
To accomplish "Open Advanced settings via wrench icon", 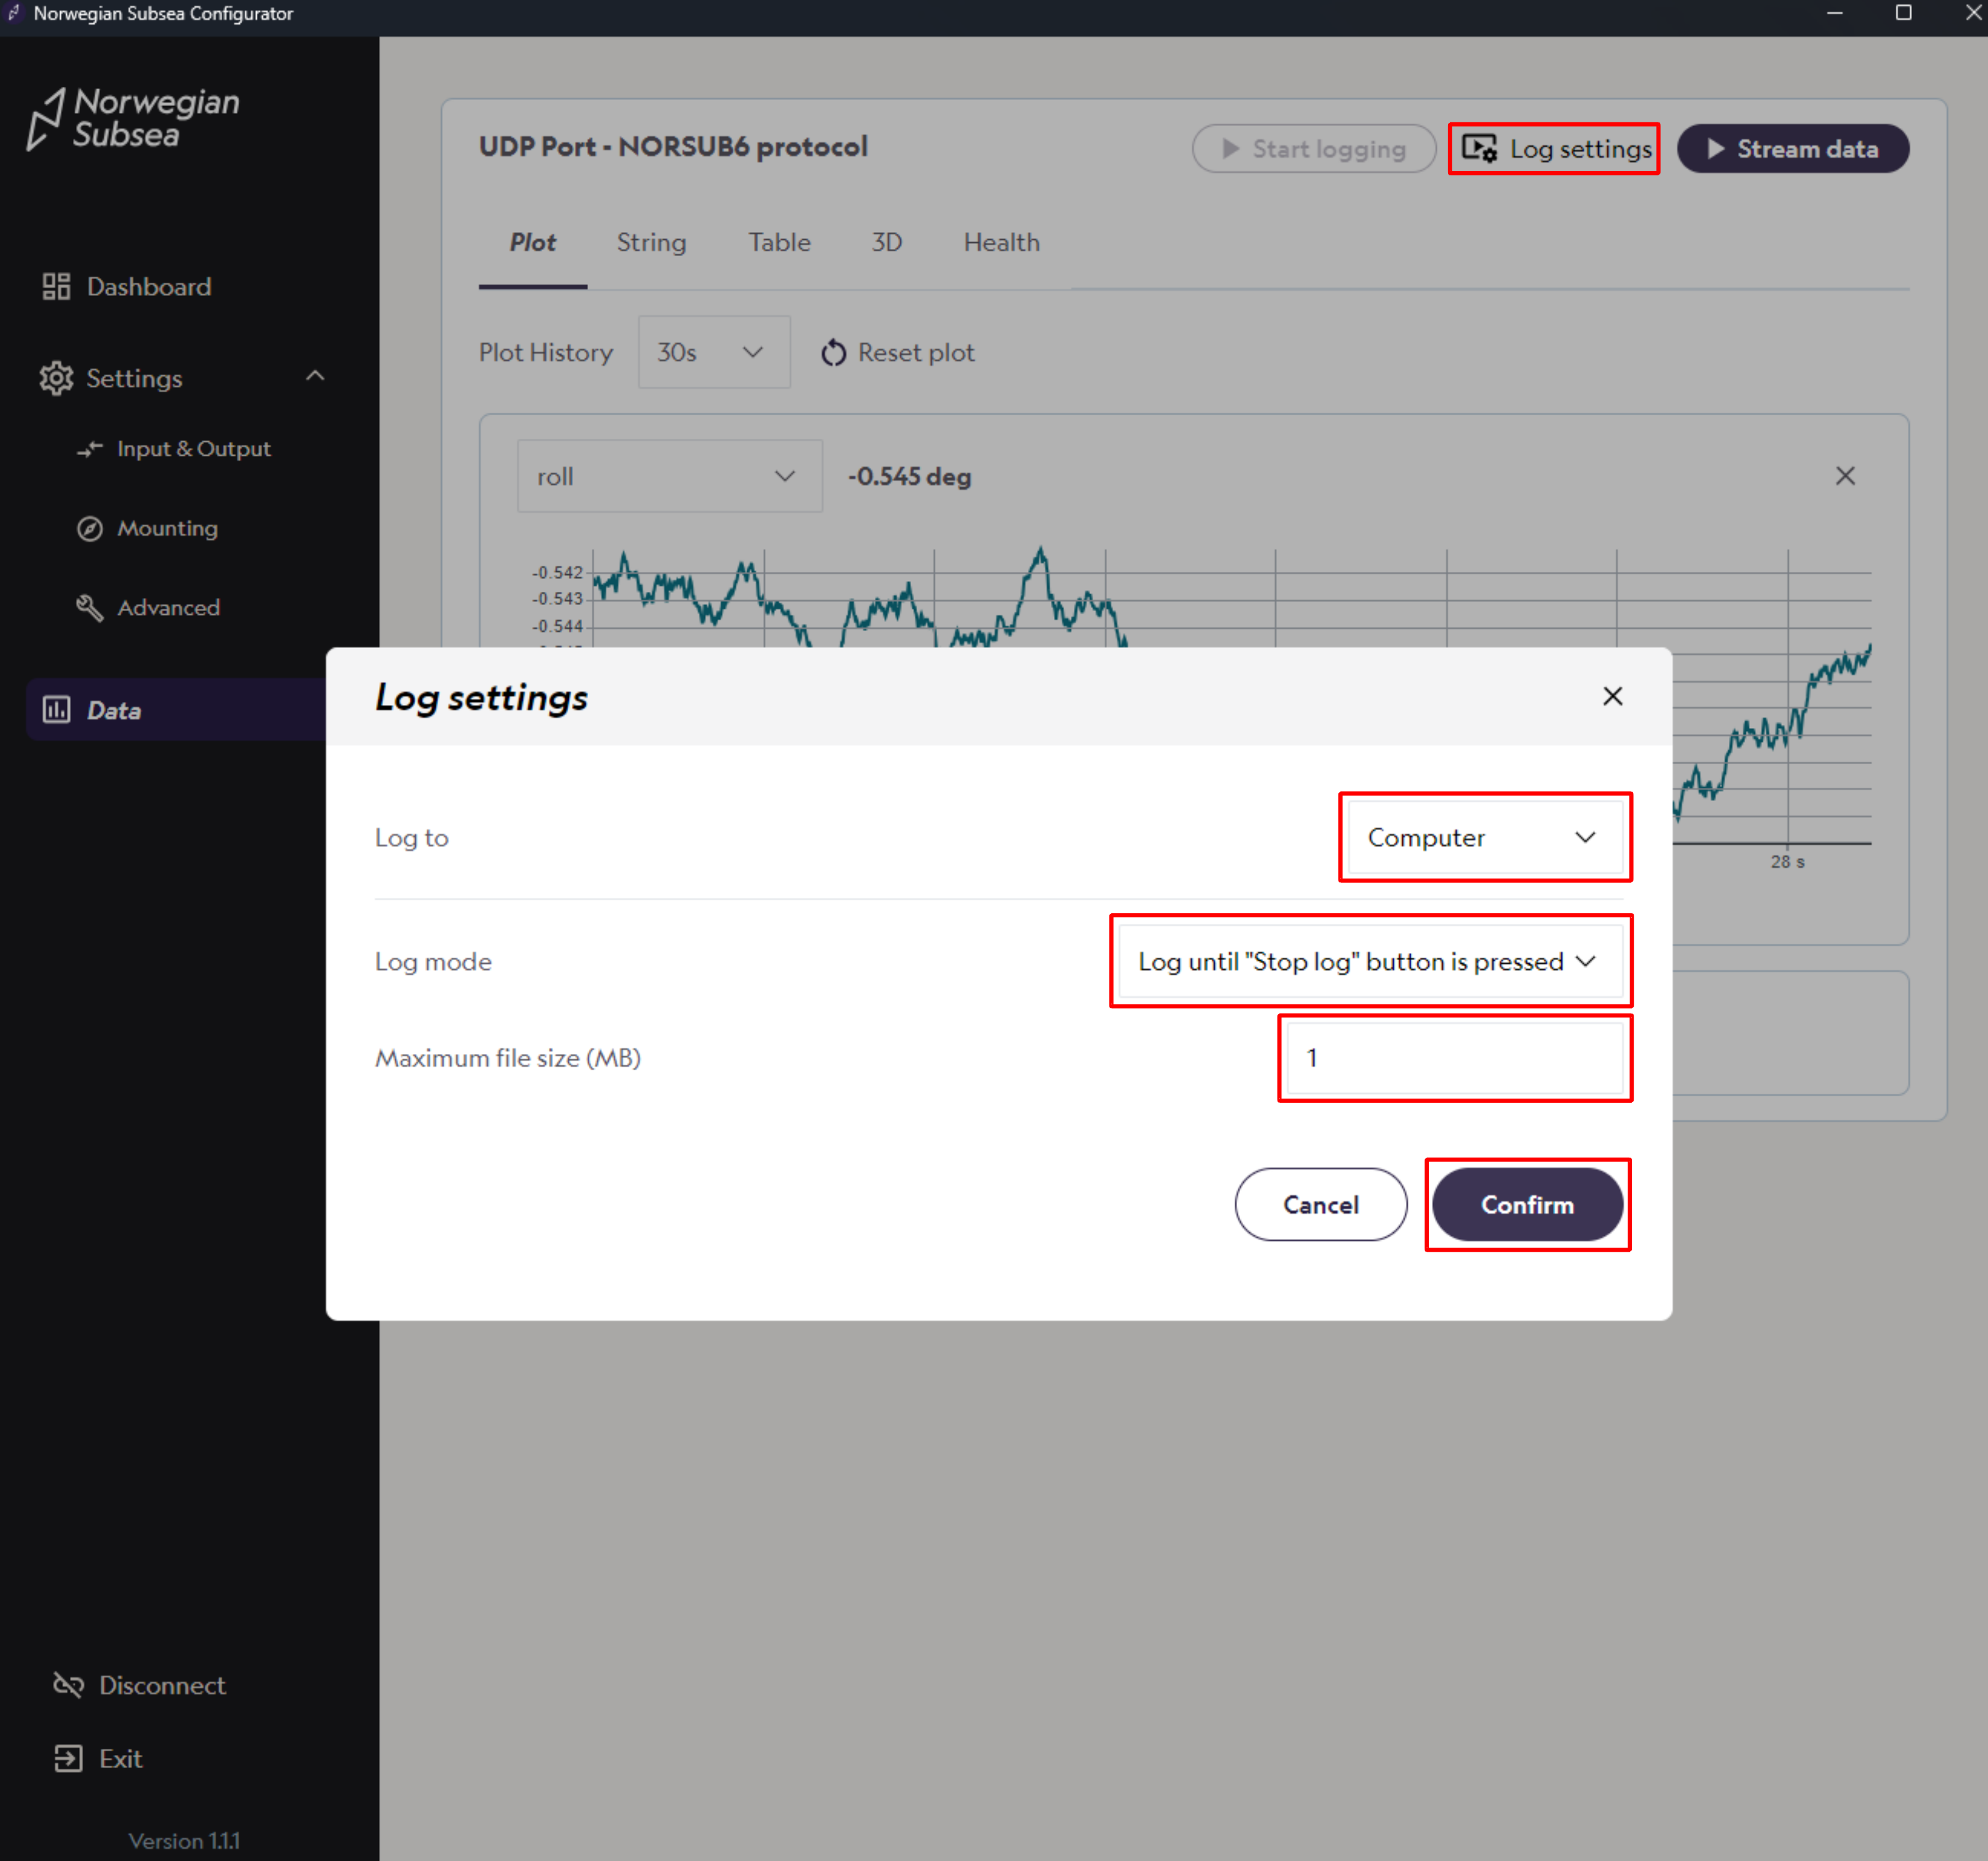I will pyautogui.click(x=91, y=608).
